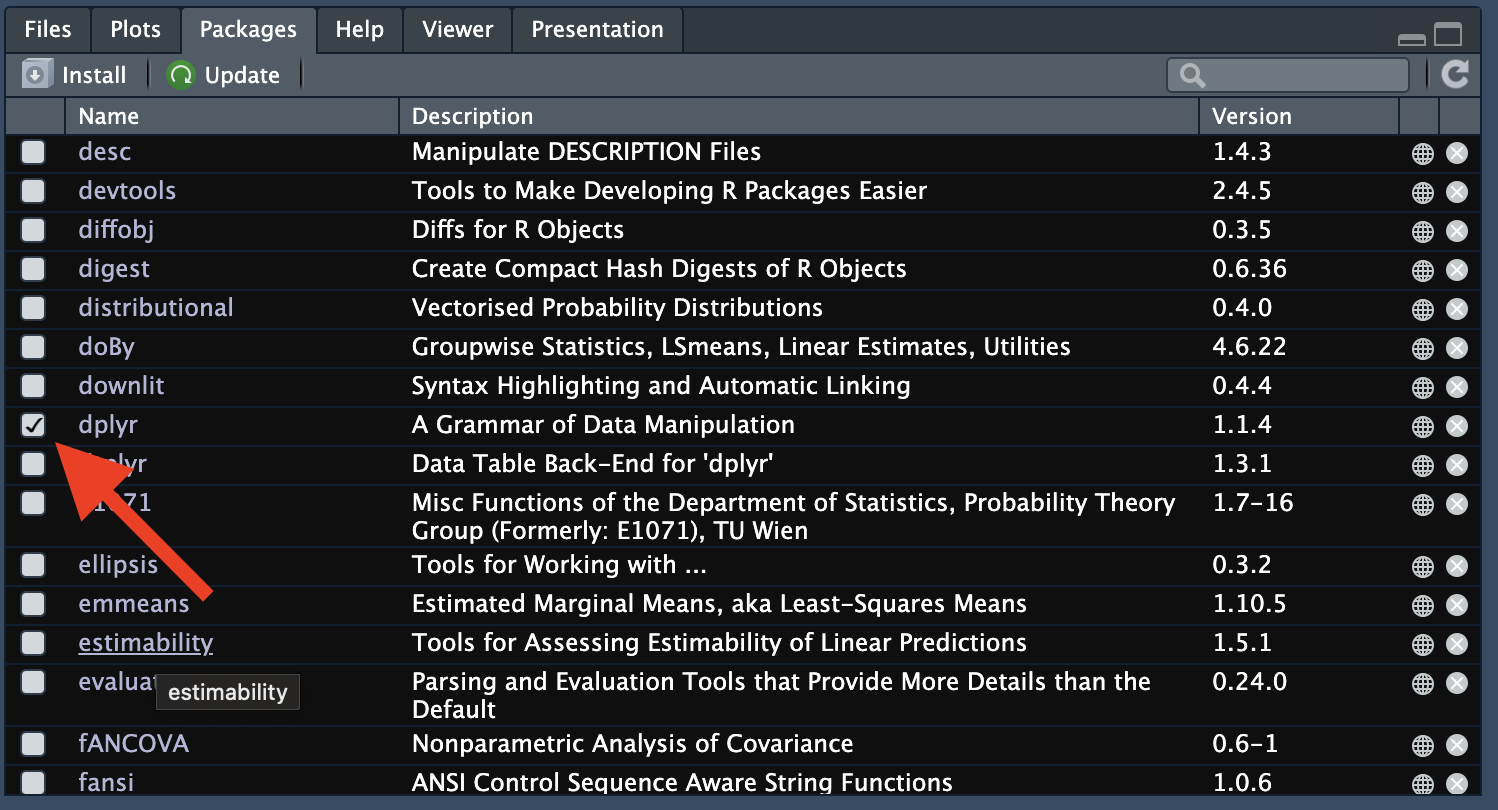
Task: Remove the emmeans package using X icon
Action: (1457, 606)
